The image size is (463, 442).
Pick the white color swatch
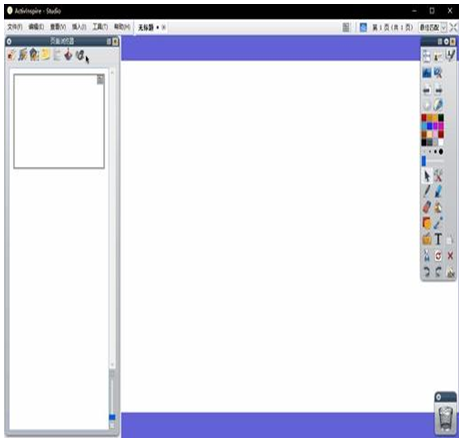[x=441, y=143]
